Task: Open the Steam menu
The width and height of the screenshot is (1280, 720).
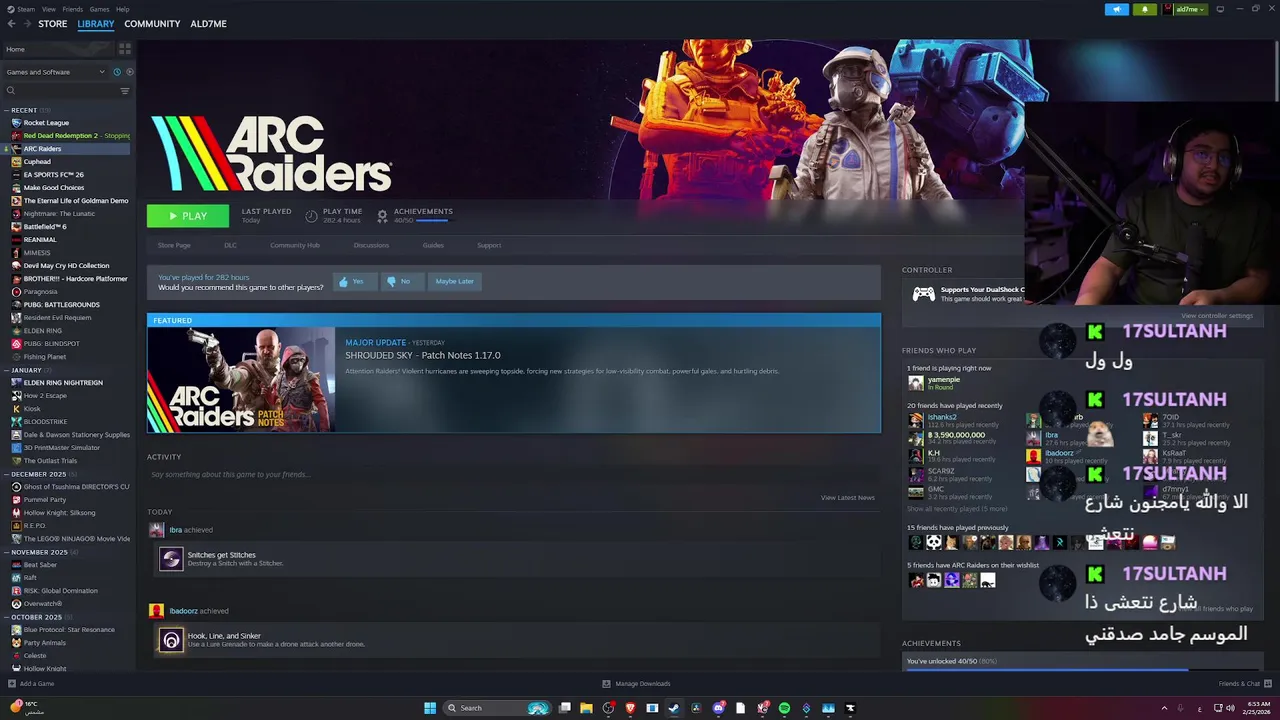Action: tap(24, 9)
